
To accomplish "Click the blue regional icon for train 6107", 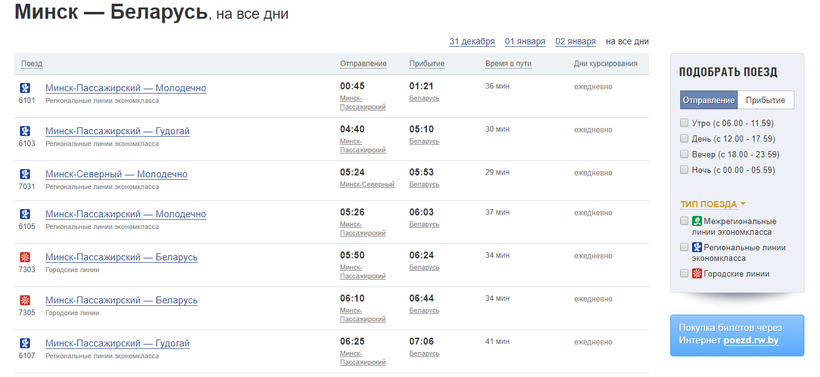I will [x=25, y=344].
